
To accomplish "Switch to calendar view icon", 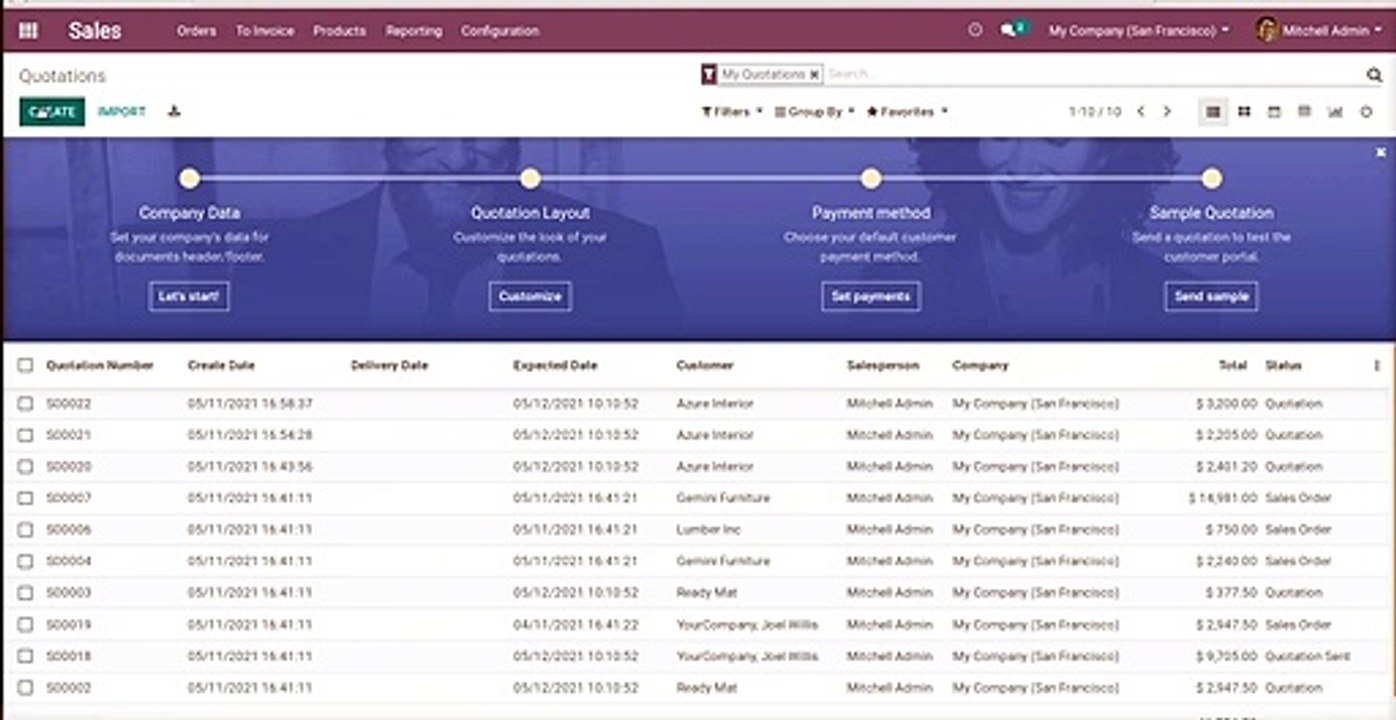I will tap(1274, 112).
